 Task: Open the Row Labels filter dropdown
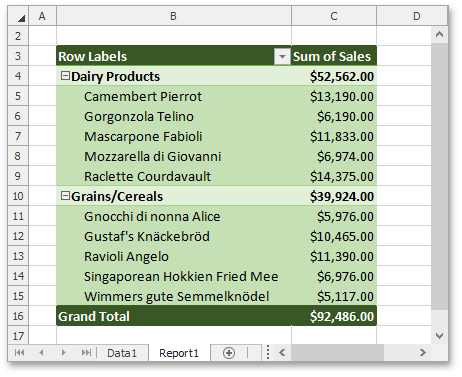pos(282,57)
